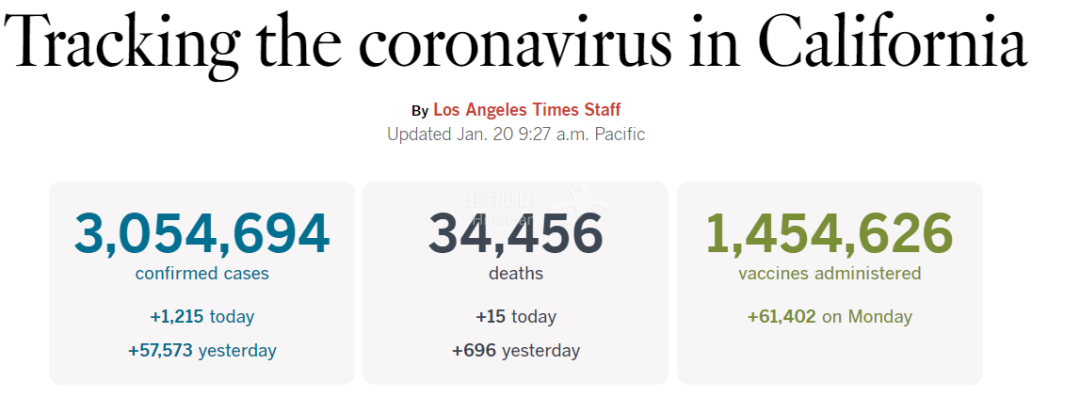Click the +61,402 on Monday figure

pos(829,317)
